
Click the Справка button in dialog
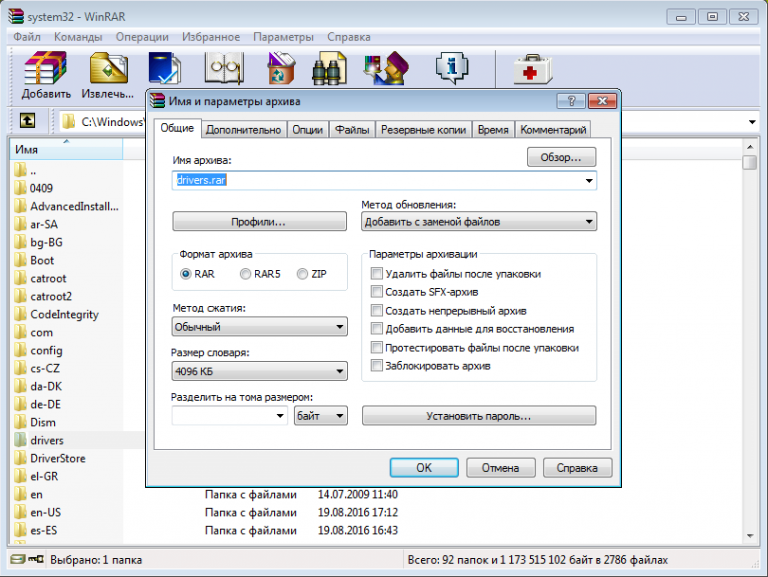577,468
